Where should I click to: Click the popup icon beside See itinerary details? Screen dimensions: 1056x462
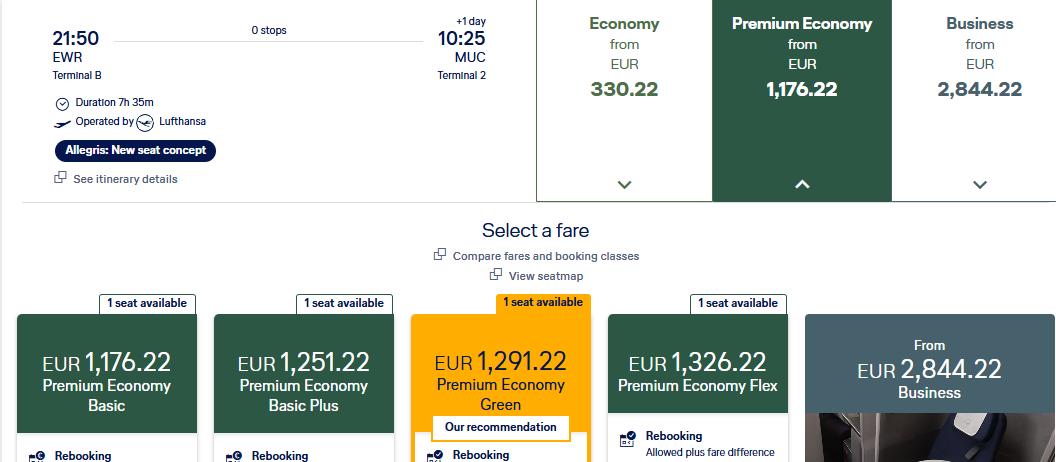[x=61, y=178]
